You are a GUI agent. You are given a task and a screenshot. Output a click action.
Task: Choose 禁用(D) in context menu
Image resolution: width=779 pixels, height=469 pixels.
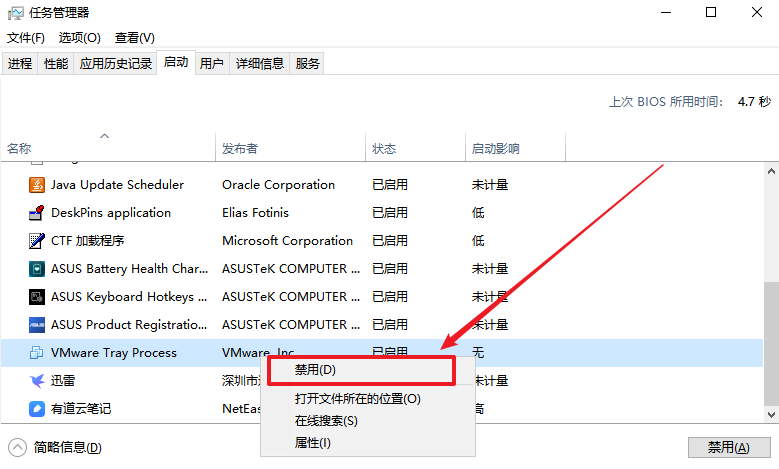[x=316, y=370]
